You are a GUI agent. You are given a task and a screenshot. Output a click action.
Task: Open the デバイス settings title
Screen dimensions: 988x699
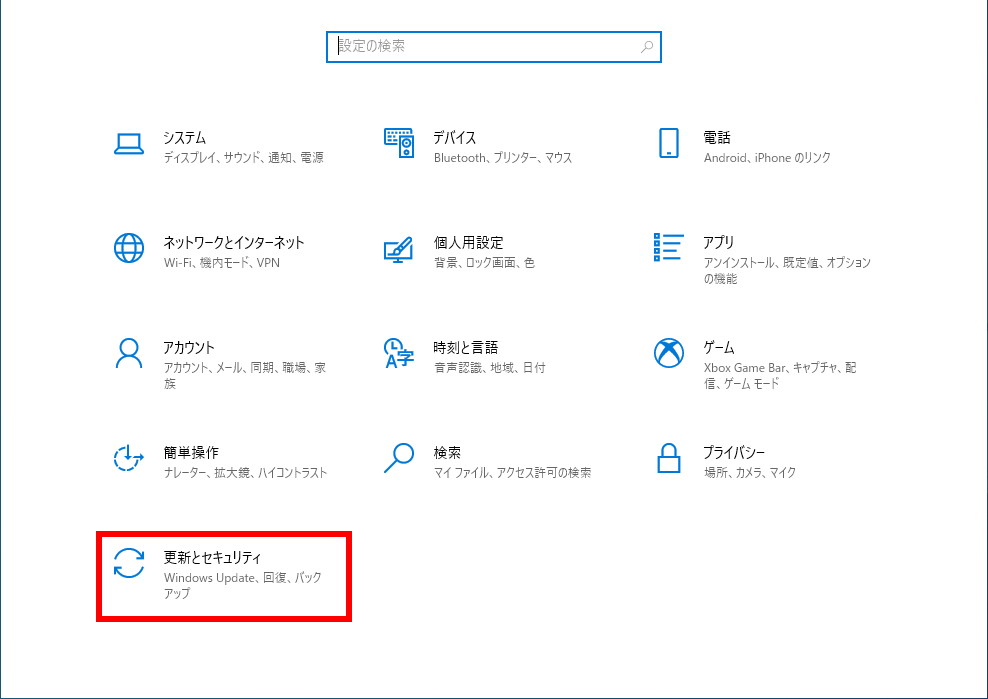[454, 137]
